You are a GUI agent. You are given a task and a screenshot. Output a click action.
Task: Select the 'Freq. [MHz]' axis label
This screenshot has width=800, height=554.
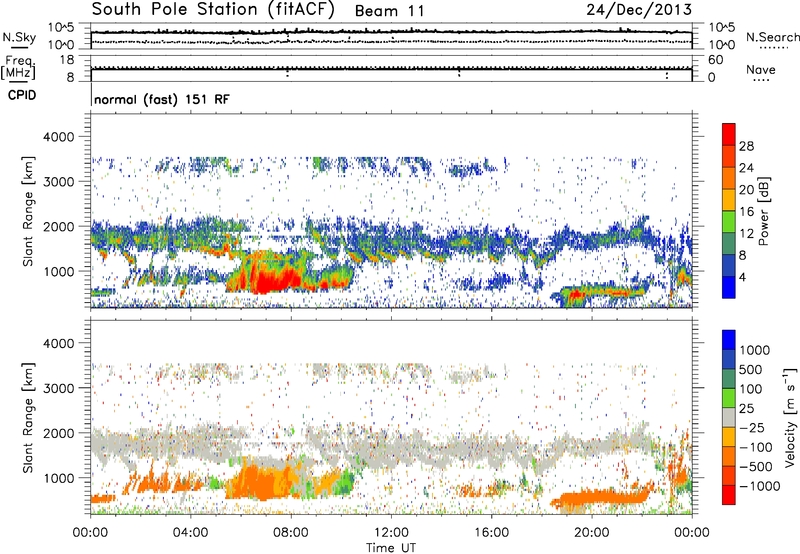click(x=18, y=68)
